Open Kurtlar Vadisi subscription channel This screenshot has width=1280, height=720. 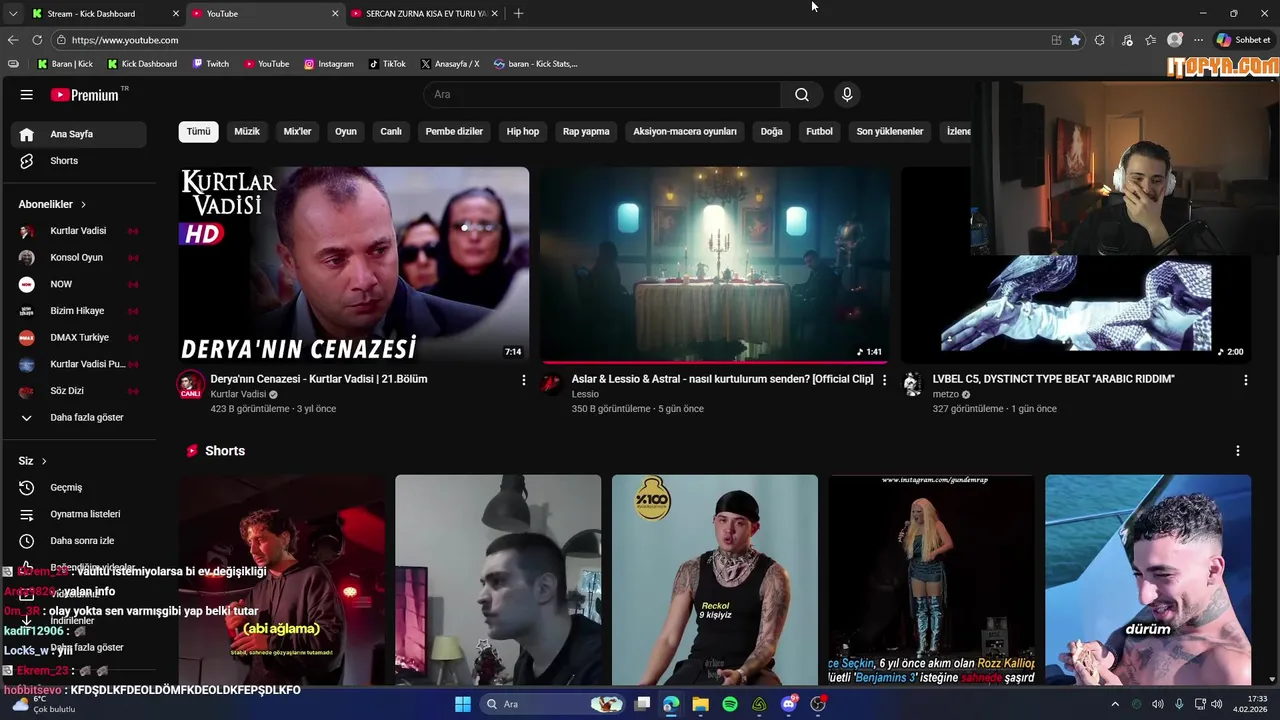click(76, 231)
